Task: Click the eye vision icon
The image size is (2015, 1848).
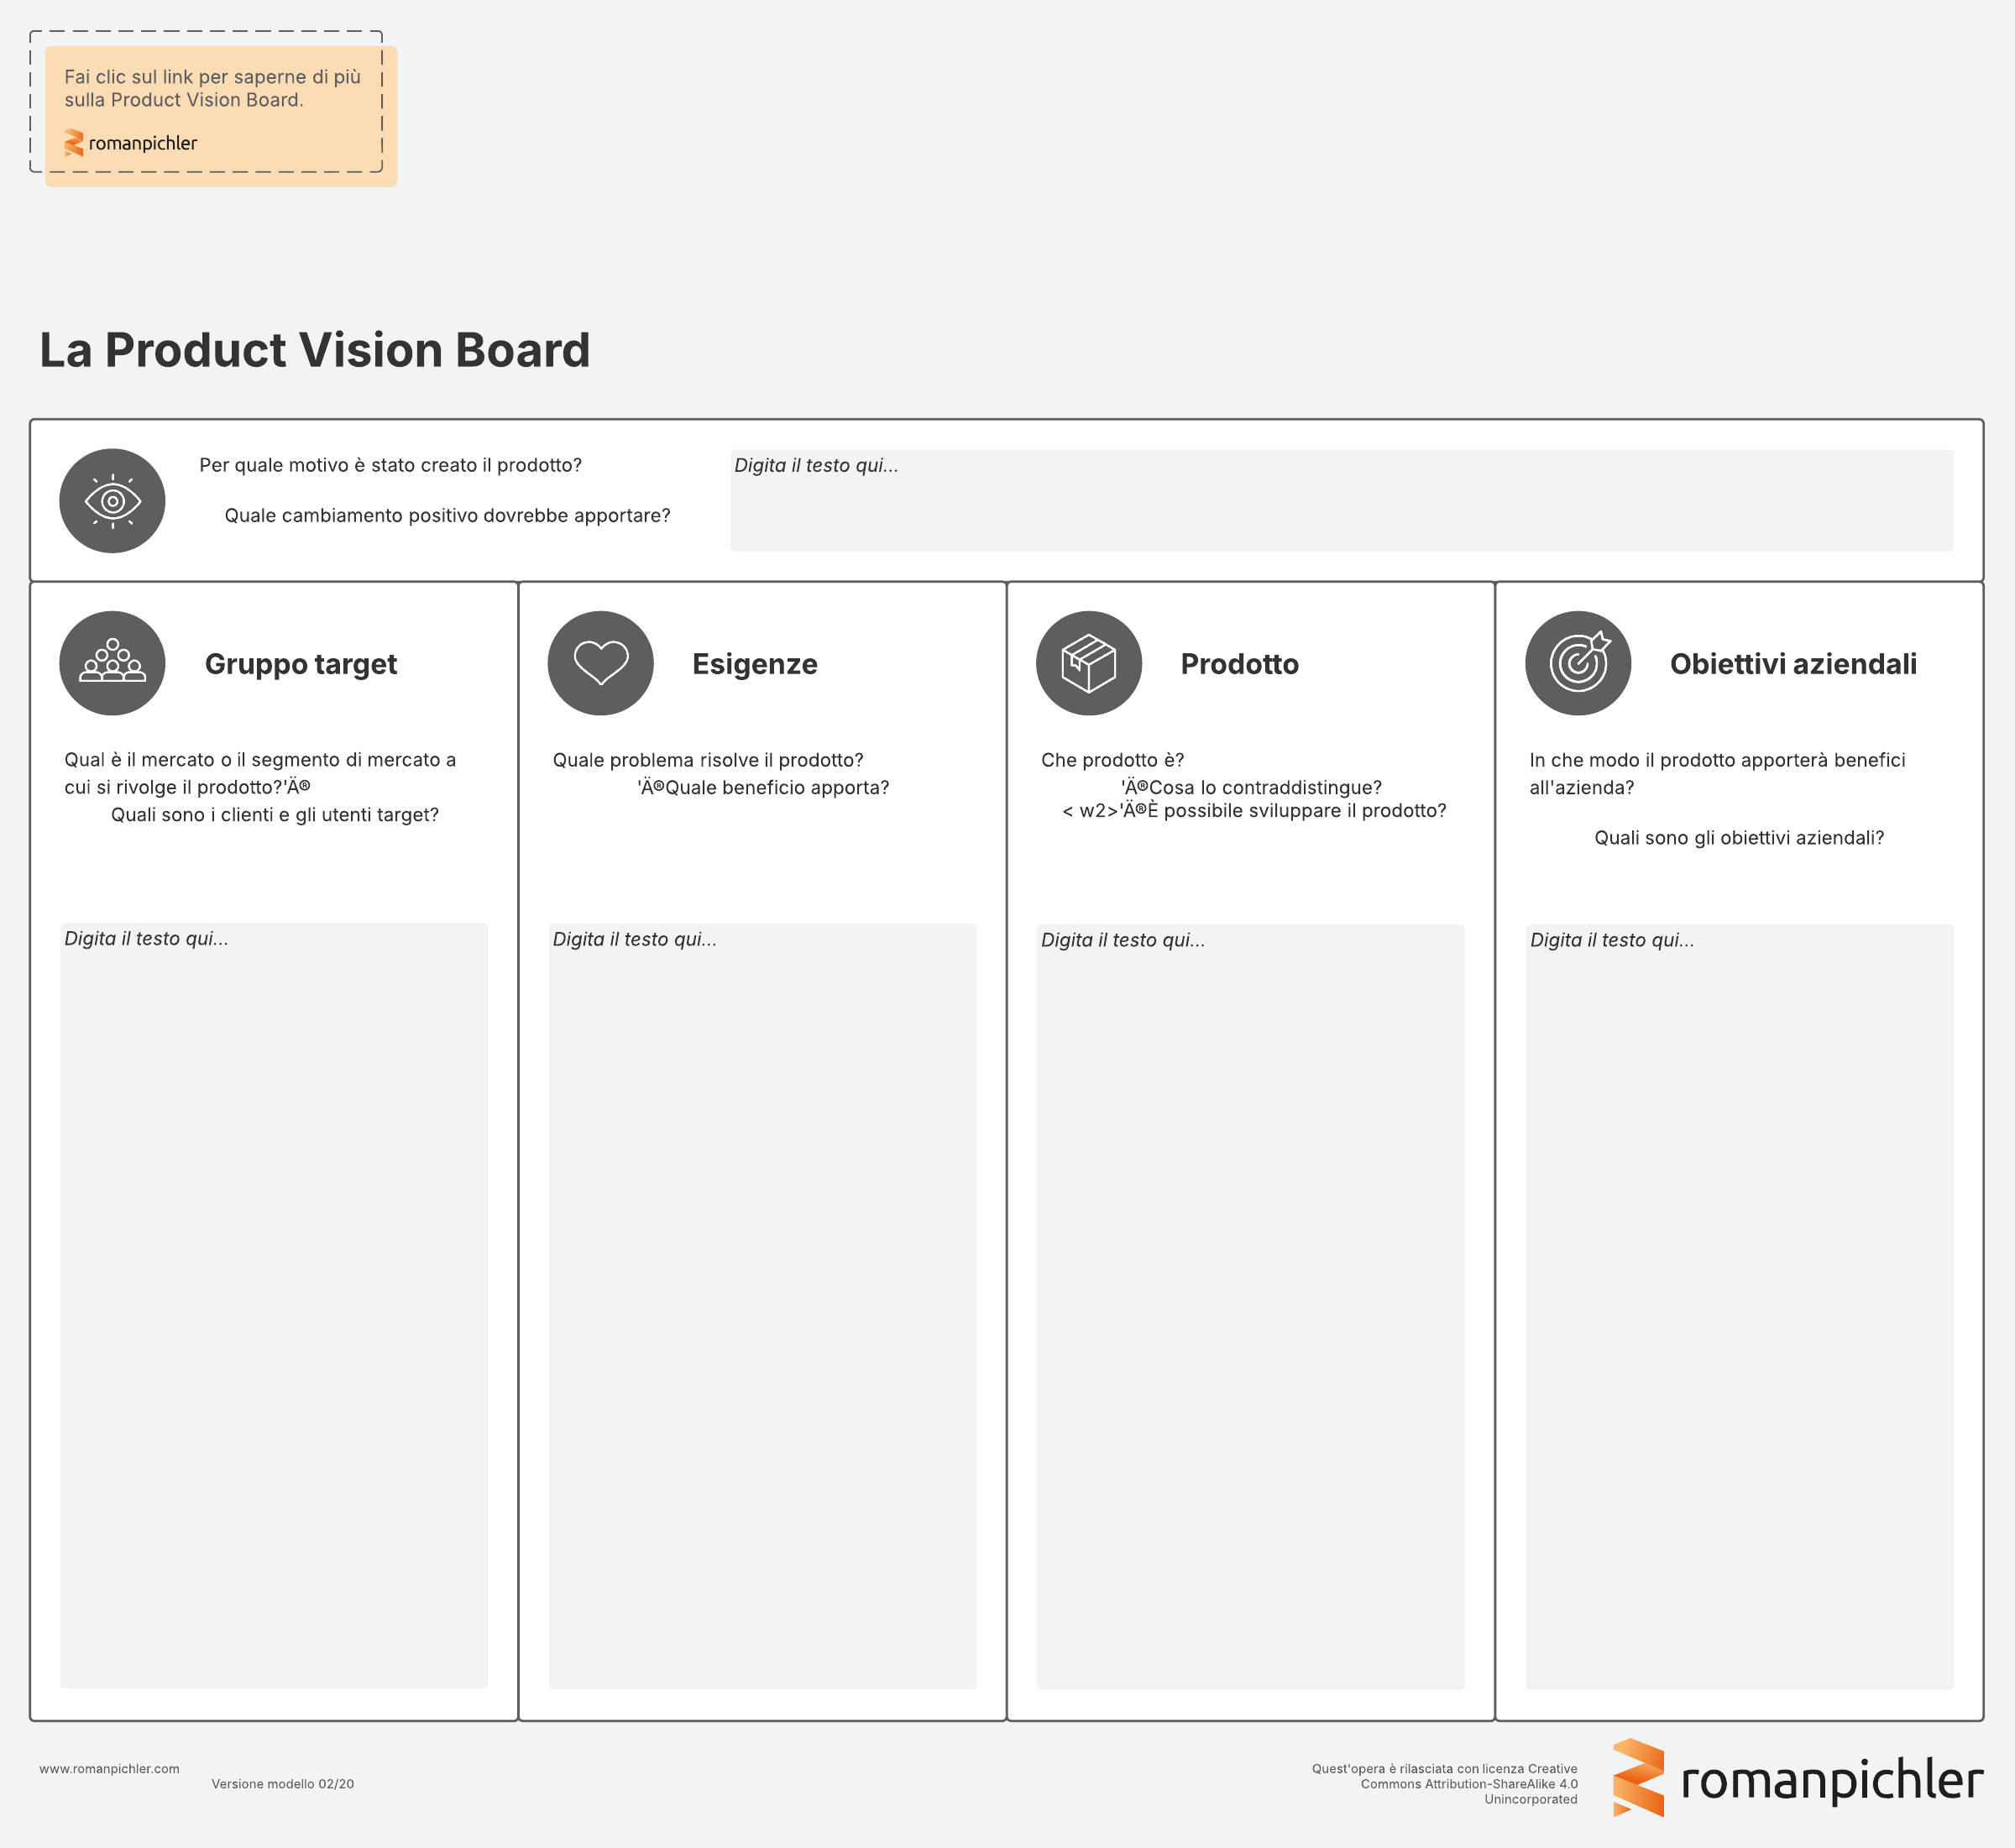Action: [x=112, y=500]
